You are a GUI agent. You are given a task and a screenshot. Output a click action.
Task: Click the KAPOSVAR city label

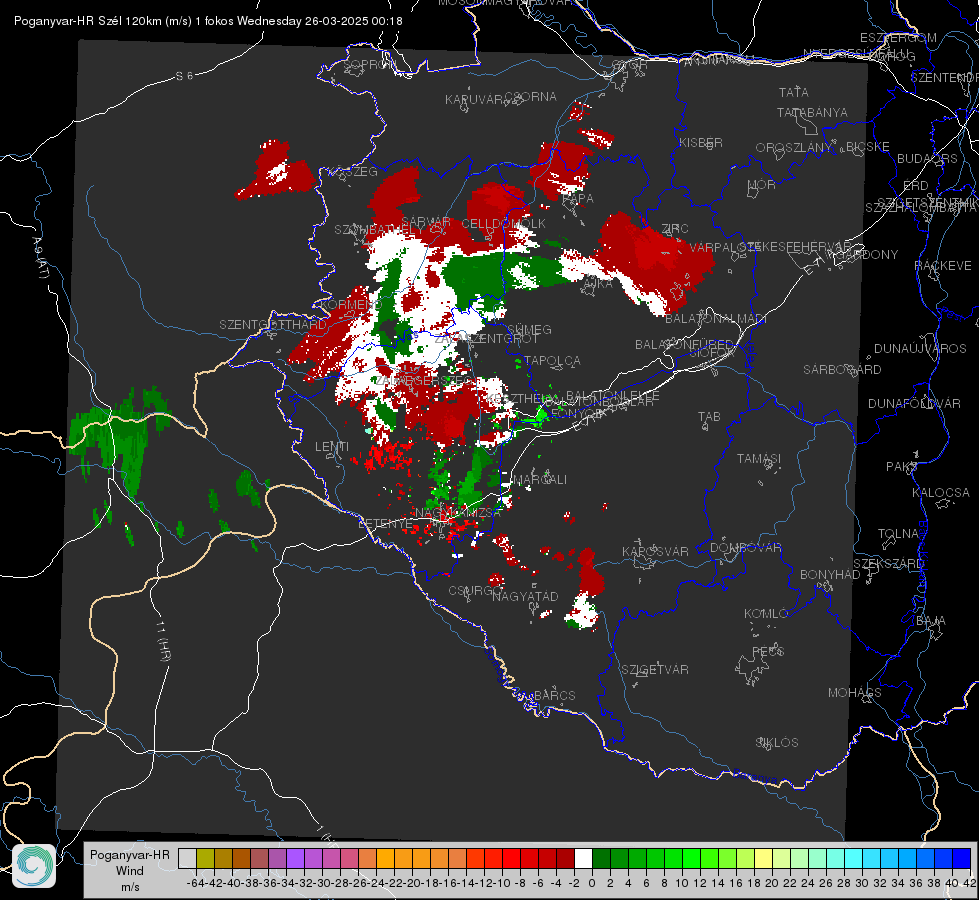click(x=655, y=551)
